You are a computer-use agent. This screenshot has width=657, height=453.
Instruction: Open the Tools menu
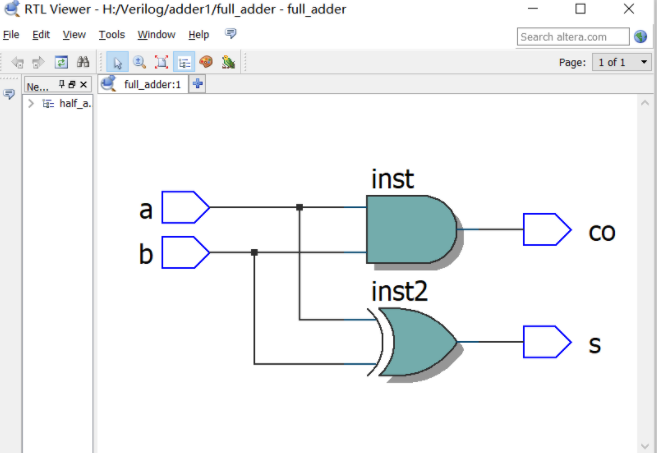[112, 34]
